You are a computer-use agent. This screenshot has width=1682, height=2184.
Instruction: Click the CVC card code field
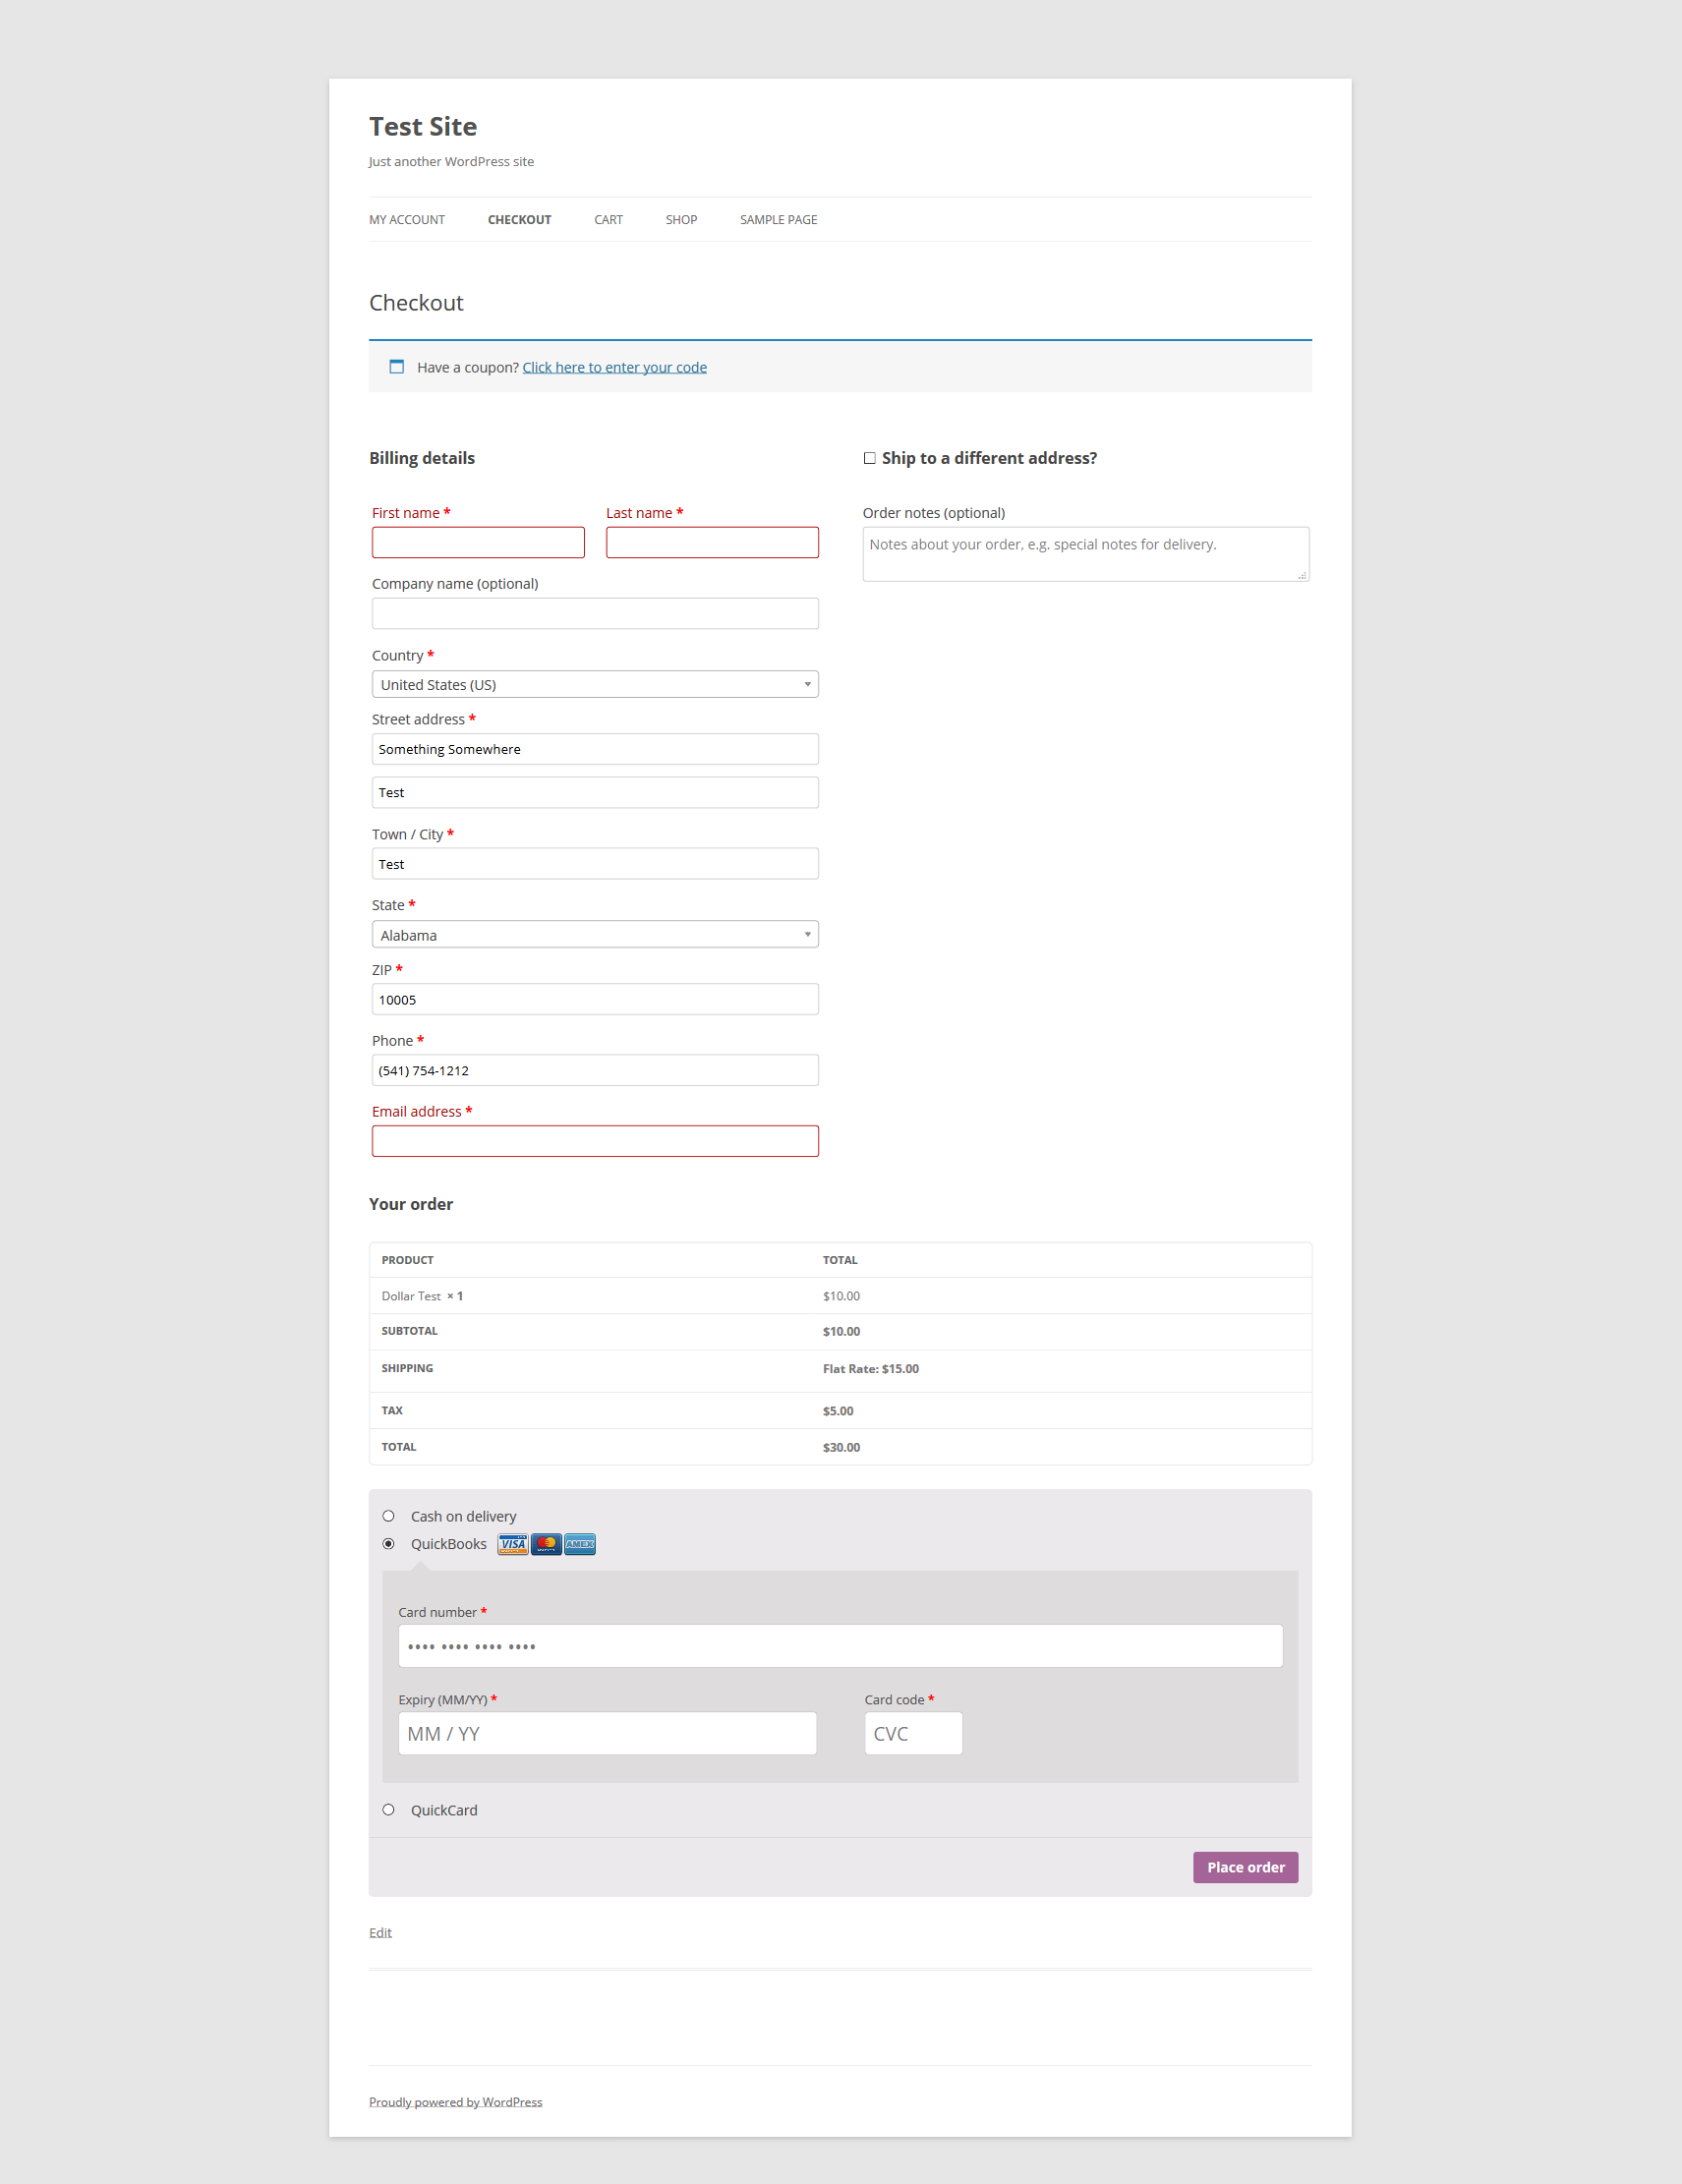913,1734
